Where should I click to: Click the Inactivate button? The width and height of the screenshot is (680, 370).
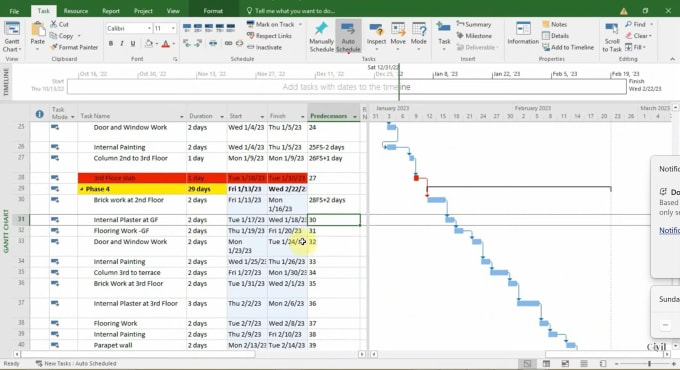(x=265, y=47)
